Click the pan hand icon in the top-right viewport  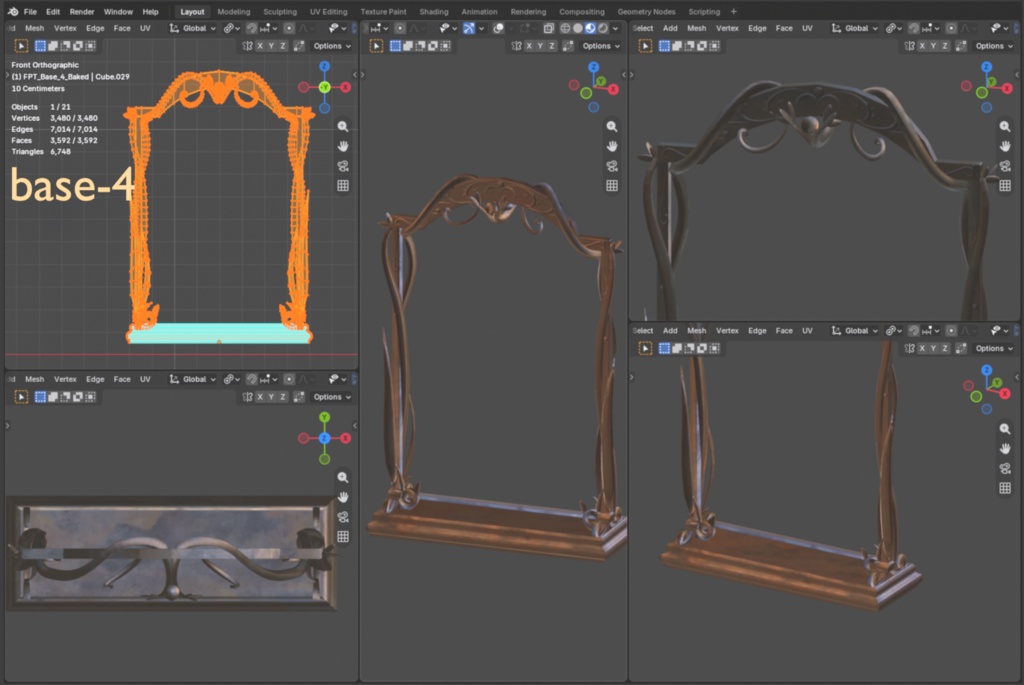pos(1005,146)
